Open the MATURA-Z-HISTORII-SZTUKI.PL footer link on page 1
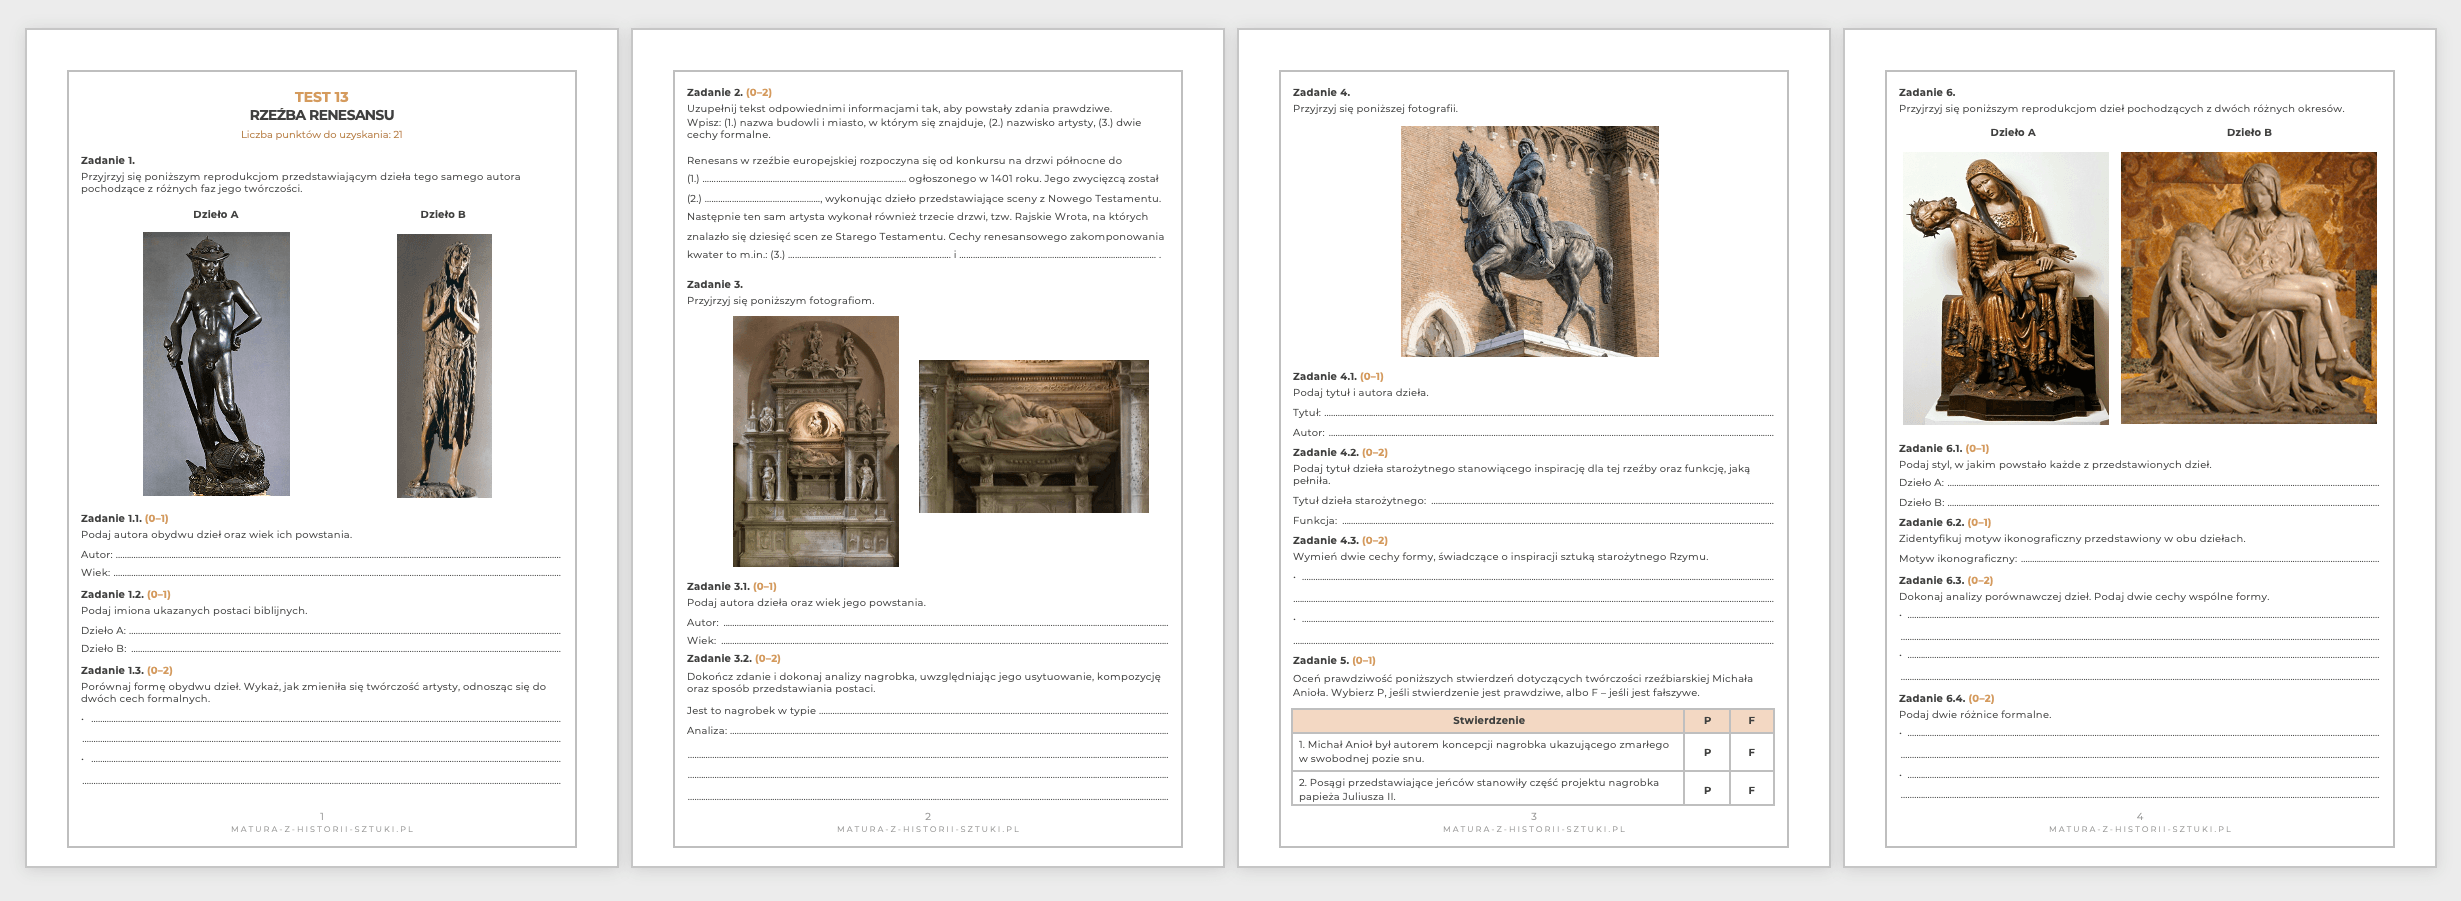The width and height of the screenshot is (2461, 901). pos(322,829)
